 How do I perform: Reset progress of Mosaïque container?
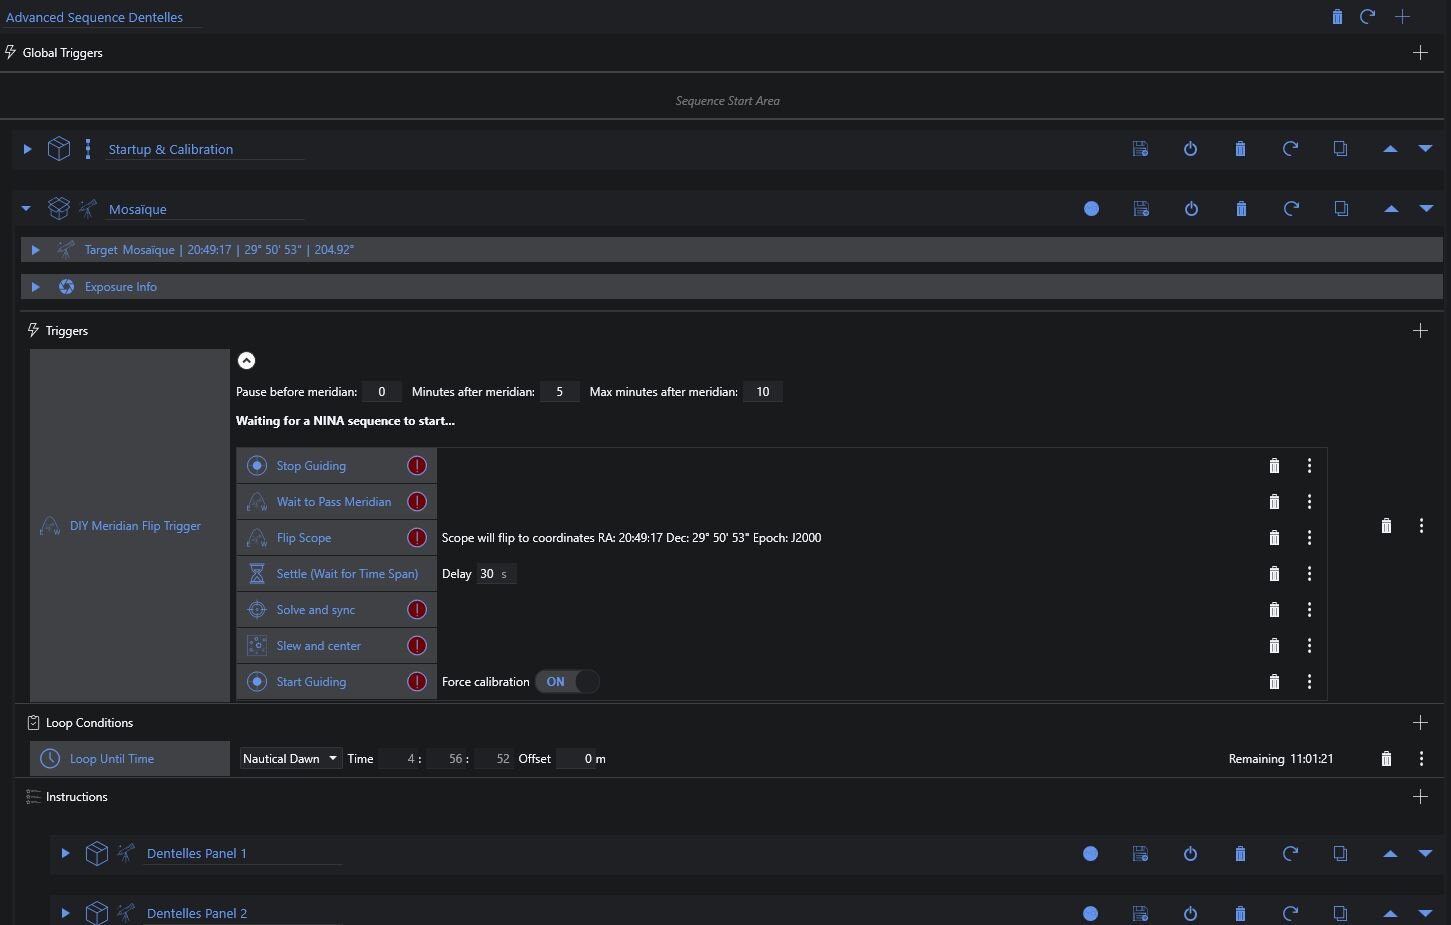coord(1291,209)
